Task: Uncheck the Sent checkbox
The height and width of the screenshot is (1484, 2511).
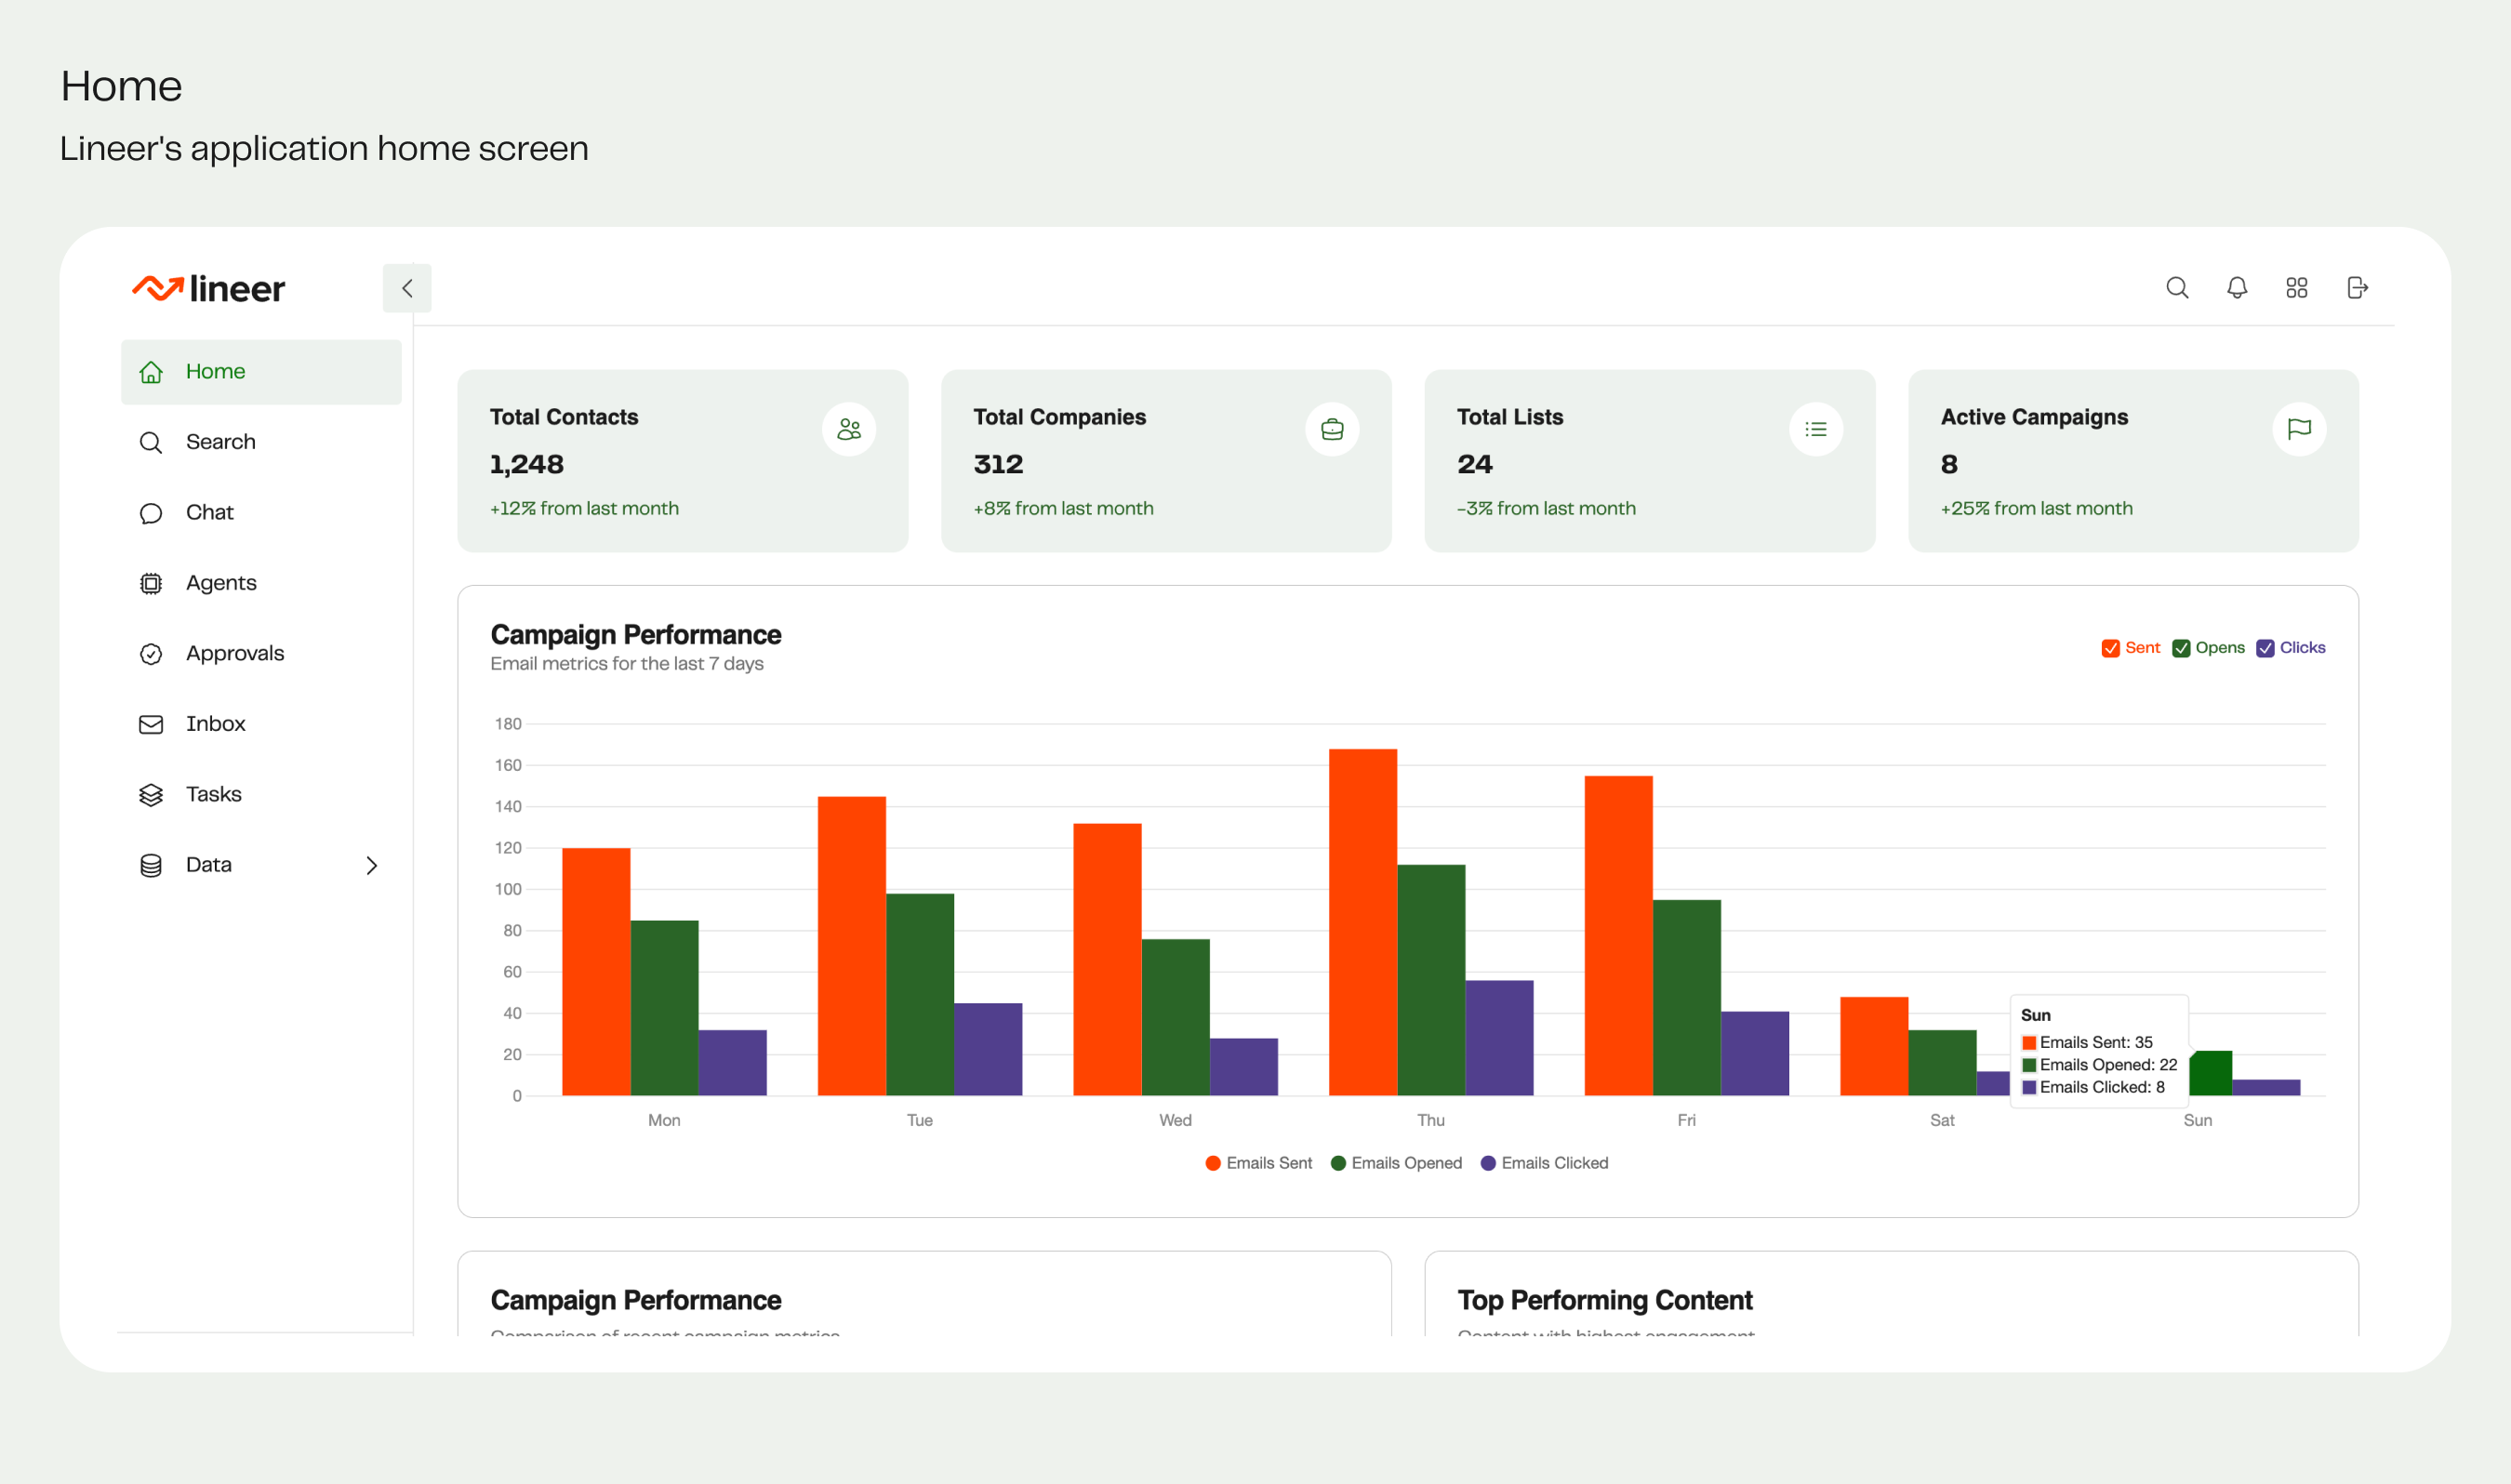Action: tap(2111, 648)
